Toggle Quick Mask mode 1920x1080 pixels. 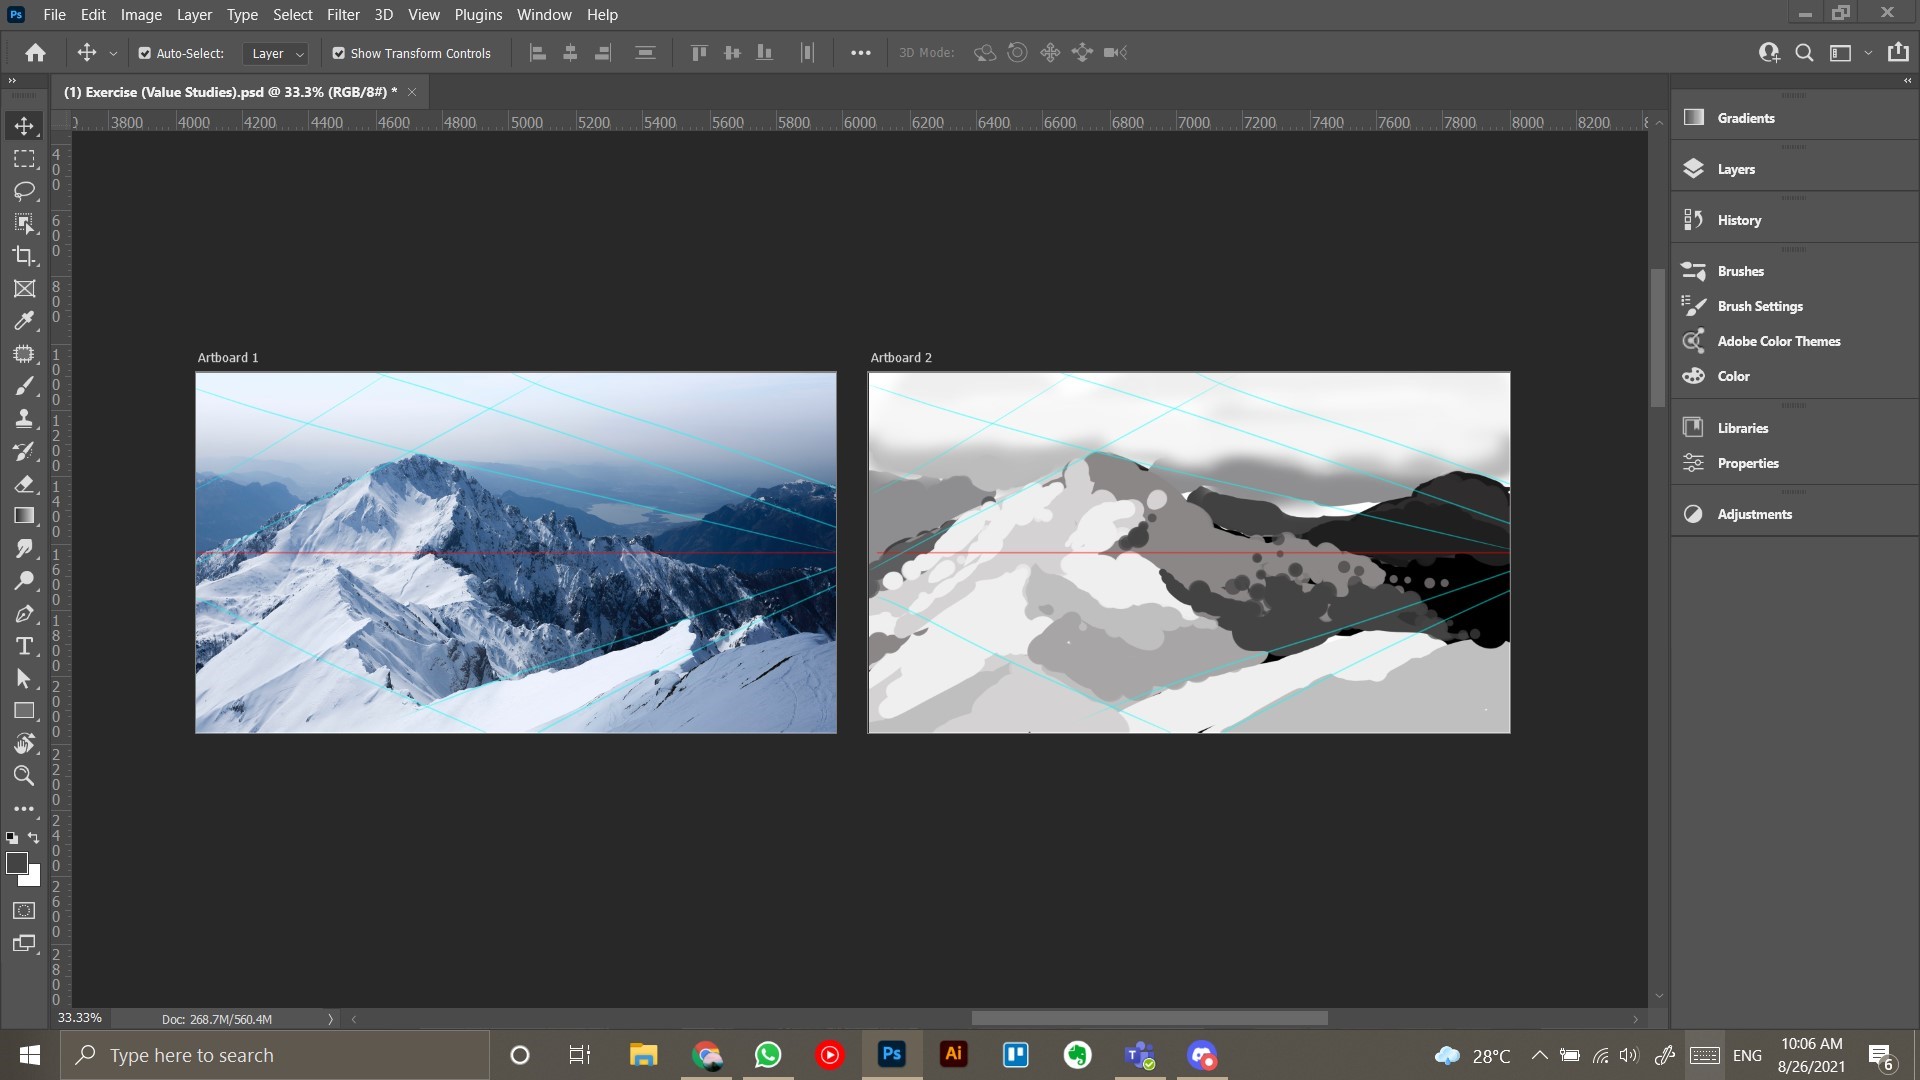(x=24, y=911)
